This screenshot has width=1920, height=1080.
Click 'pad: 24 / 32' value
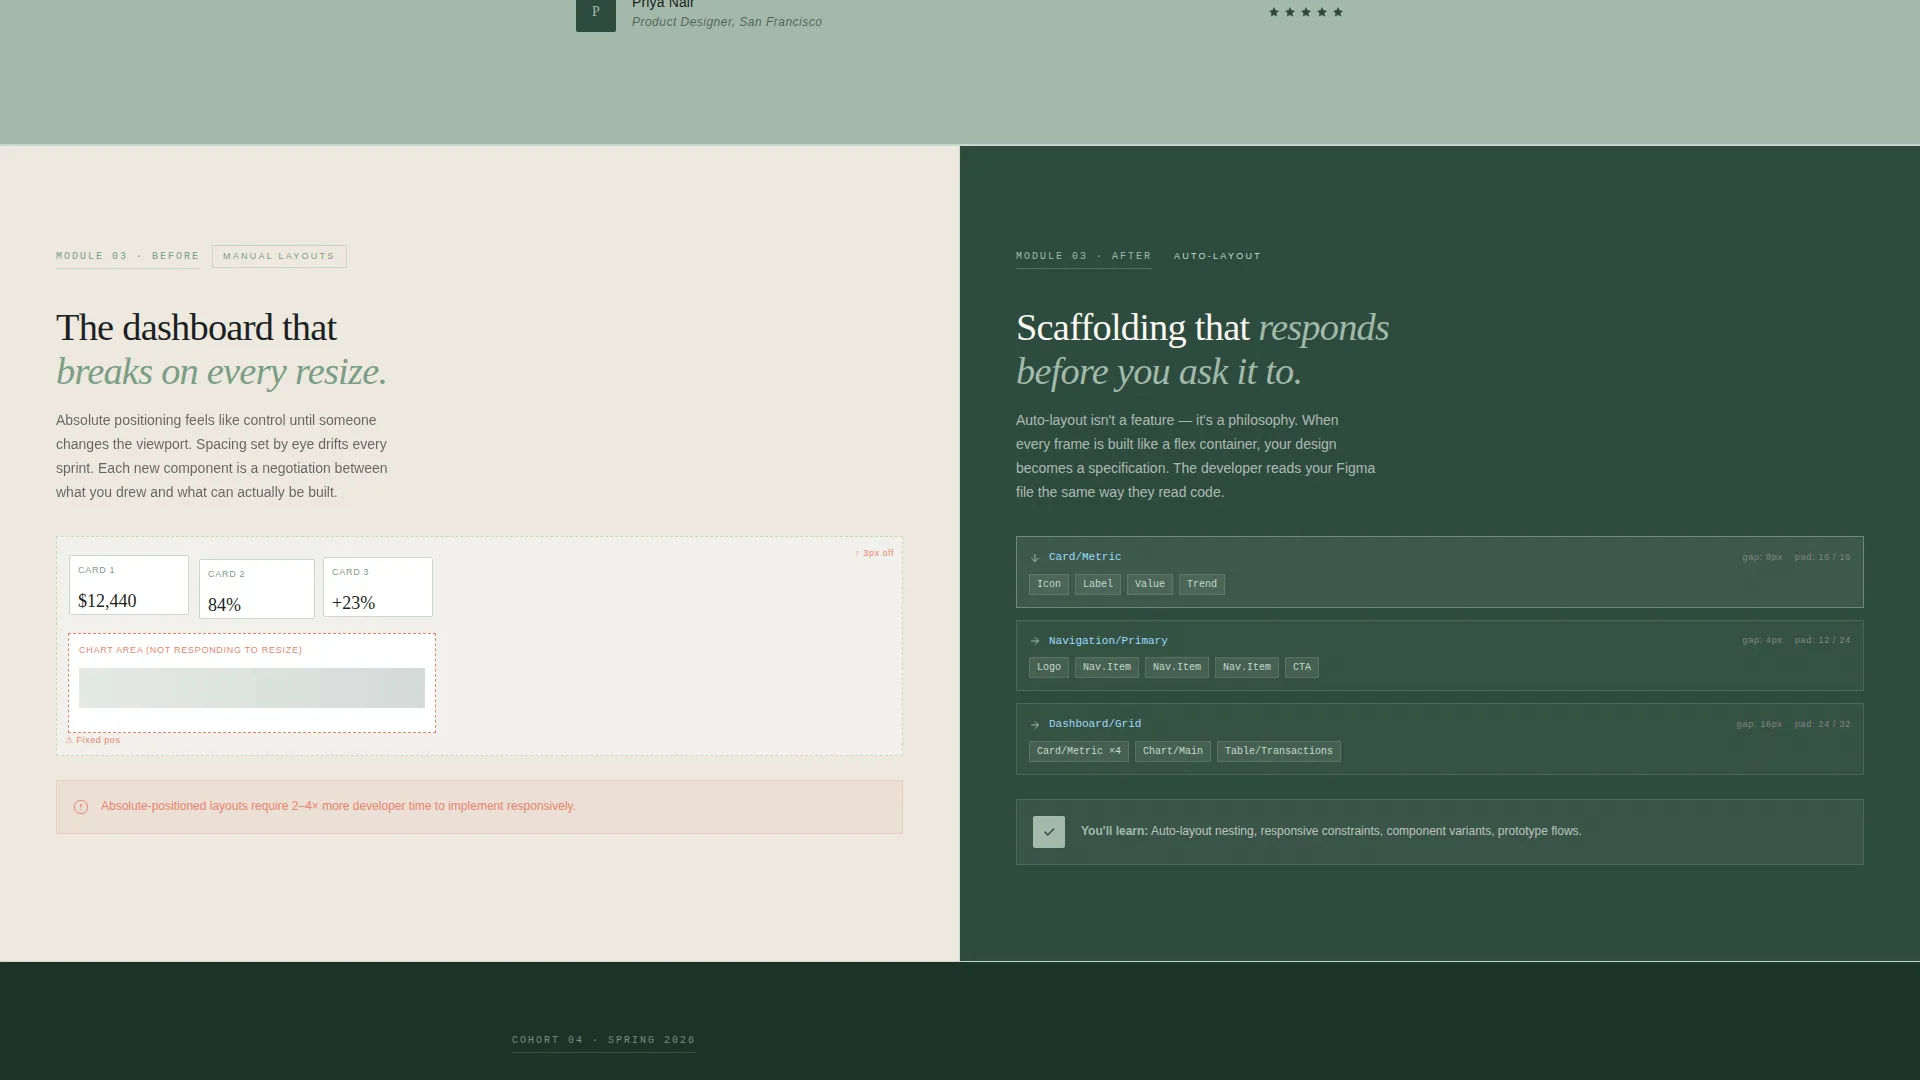pos(1822,724)
